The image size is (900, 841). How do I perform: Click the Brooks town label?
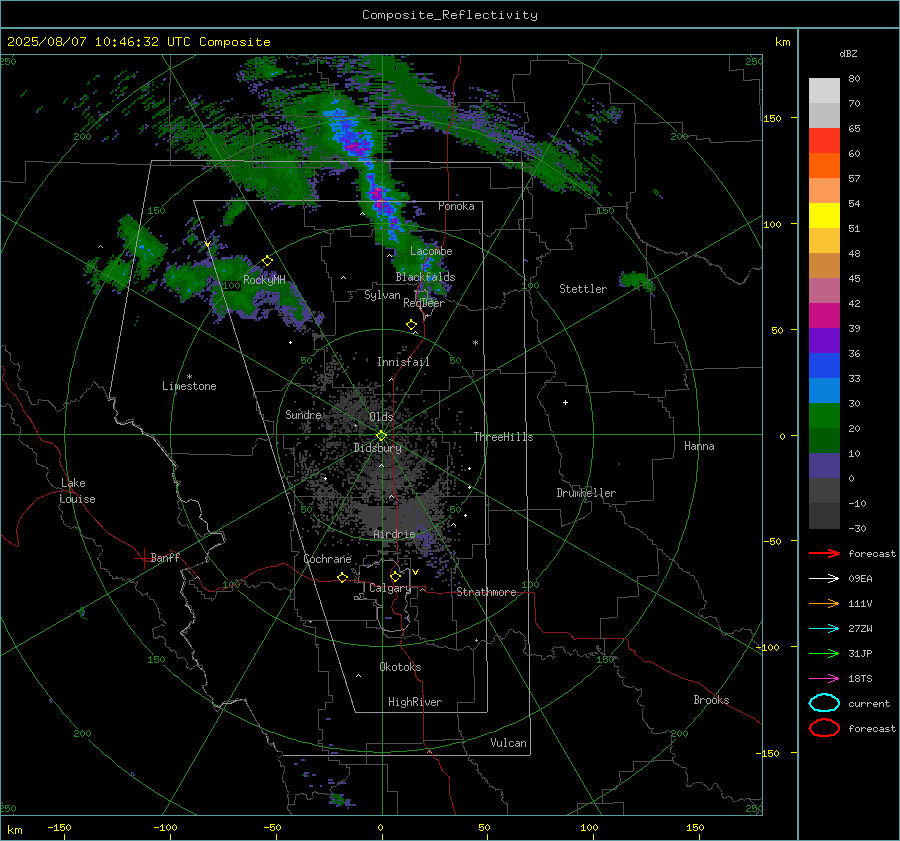coord(711,700)
